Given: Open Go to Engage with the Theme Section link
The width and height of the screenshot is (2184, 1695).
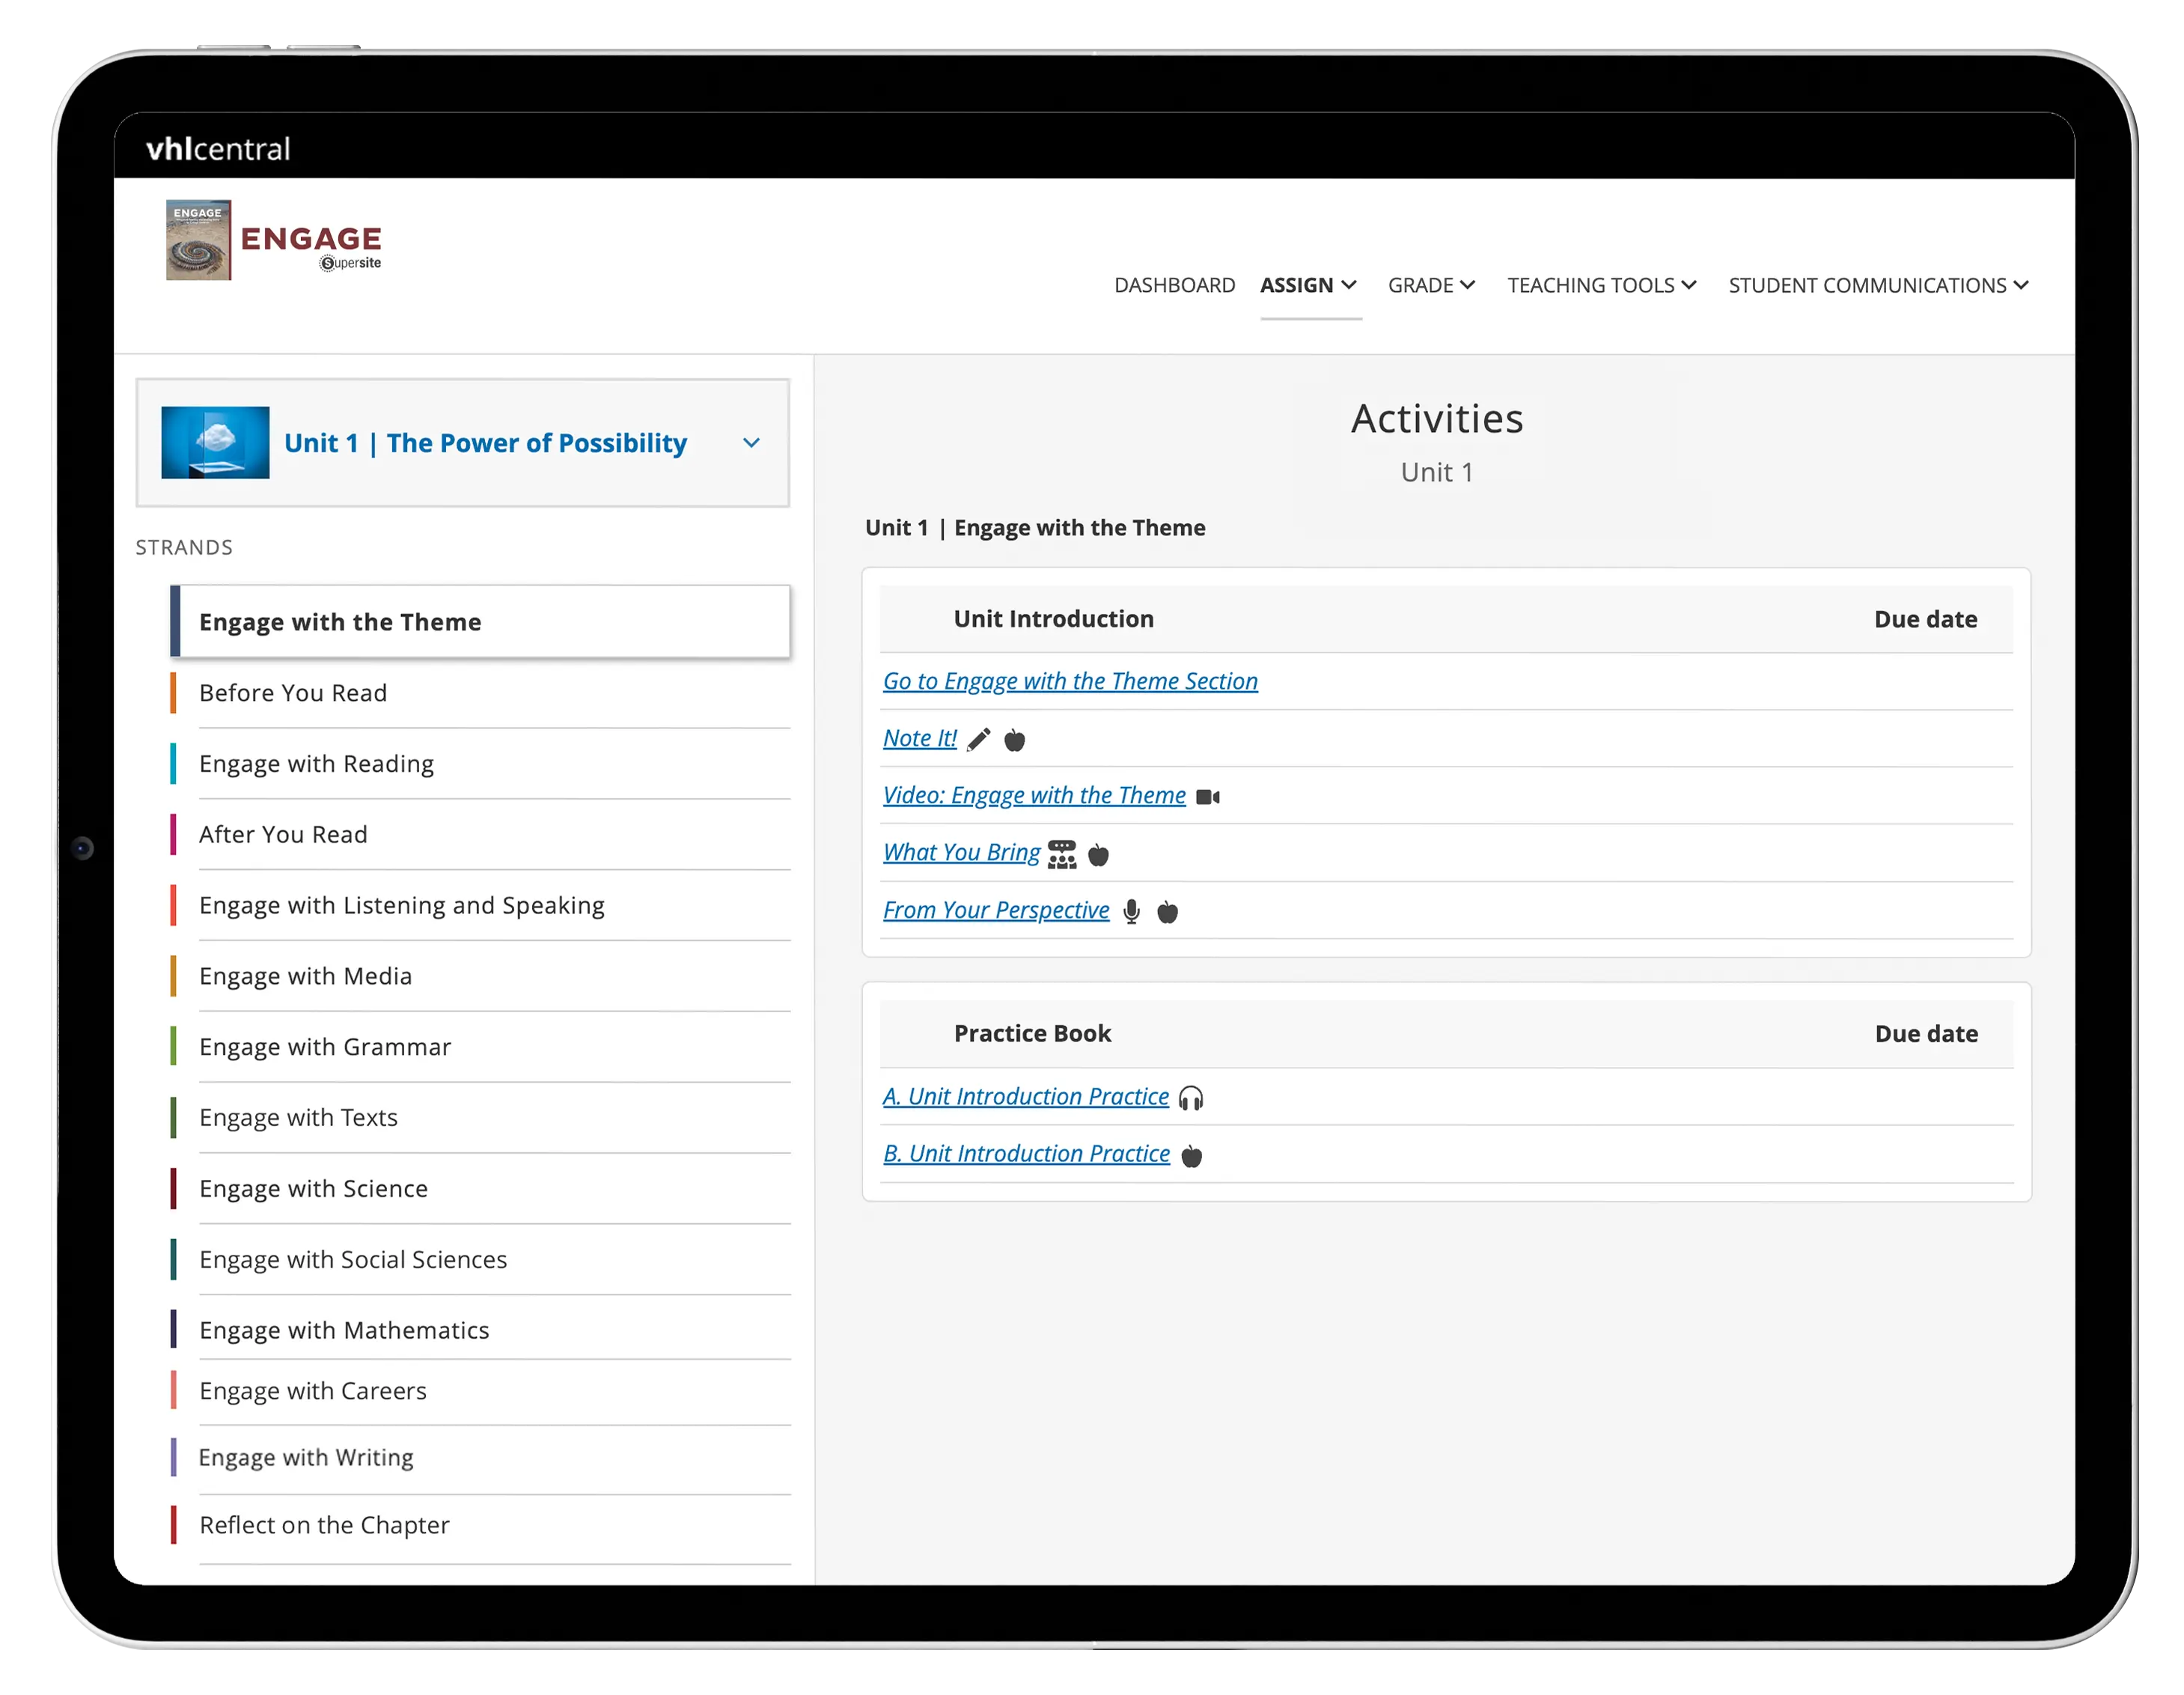Looking at the screenshot, I should (x=1069, y=681).
